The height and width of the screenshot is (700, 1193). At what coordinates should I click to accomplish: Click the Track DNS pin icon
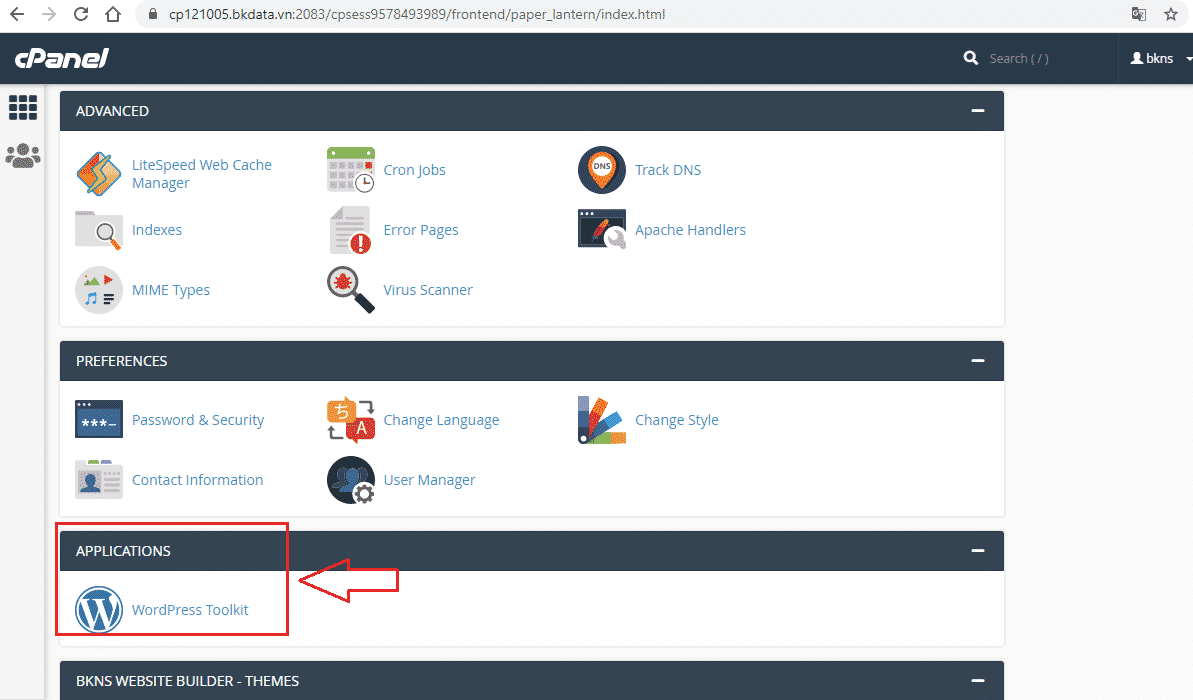pyautogui.click(x=602, y=170)
